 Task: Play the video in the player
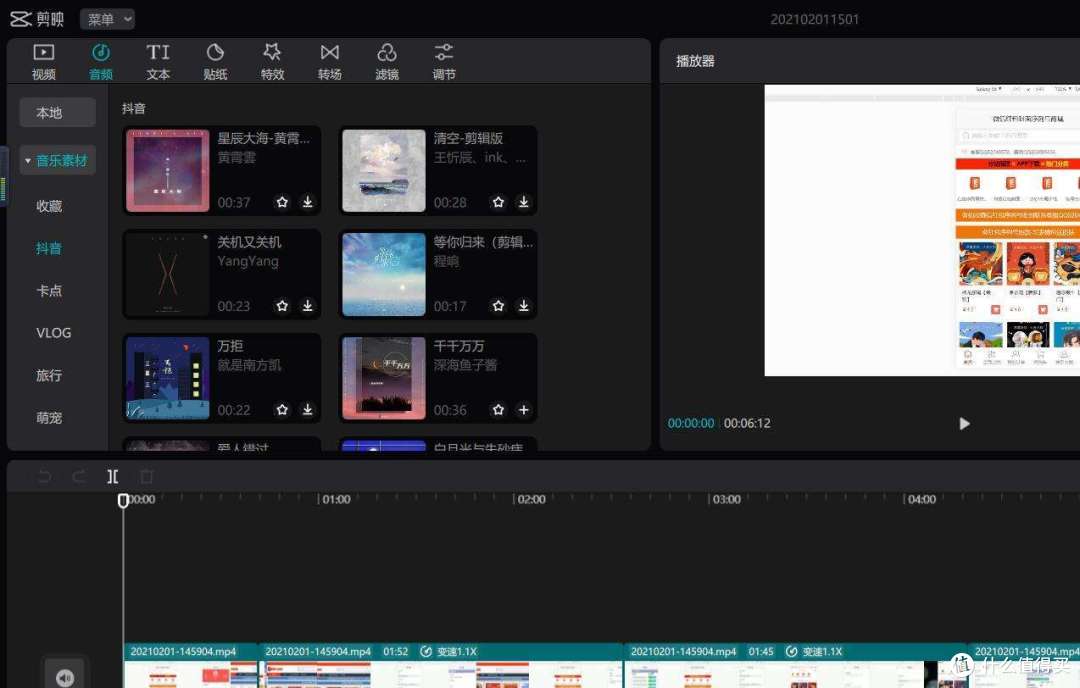[x=964, y=424]
